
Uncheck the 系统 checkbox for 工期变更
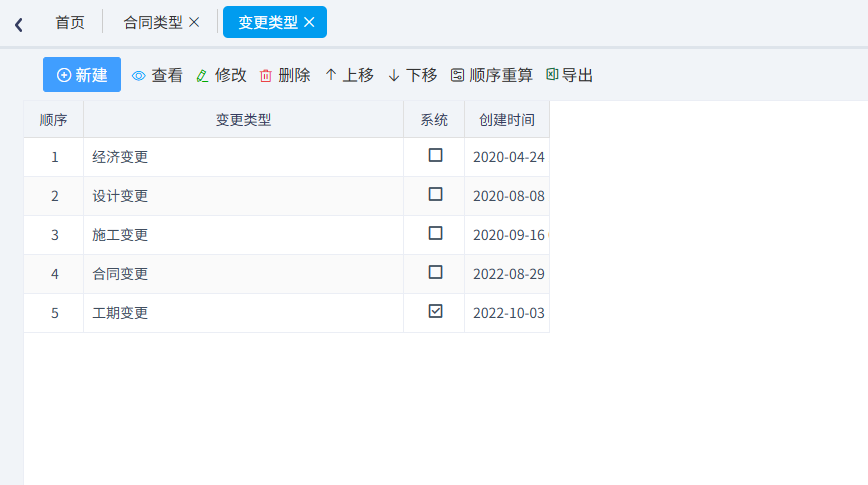(436, 311)
